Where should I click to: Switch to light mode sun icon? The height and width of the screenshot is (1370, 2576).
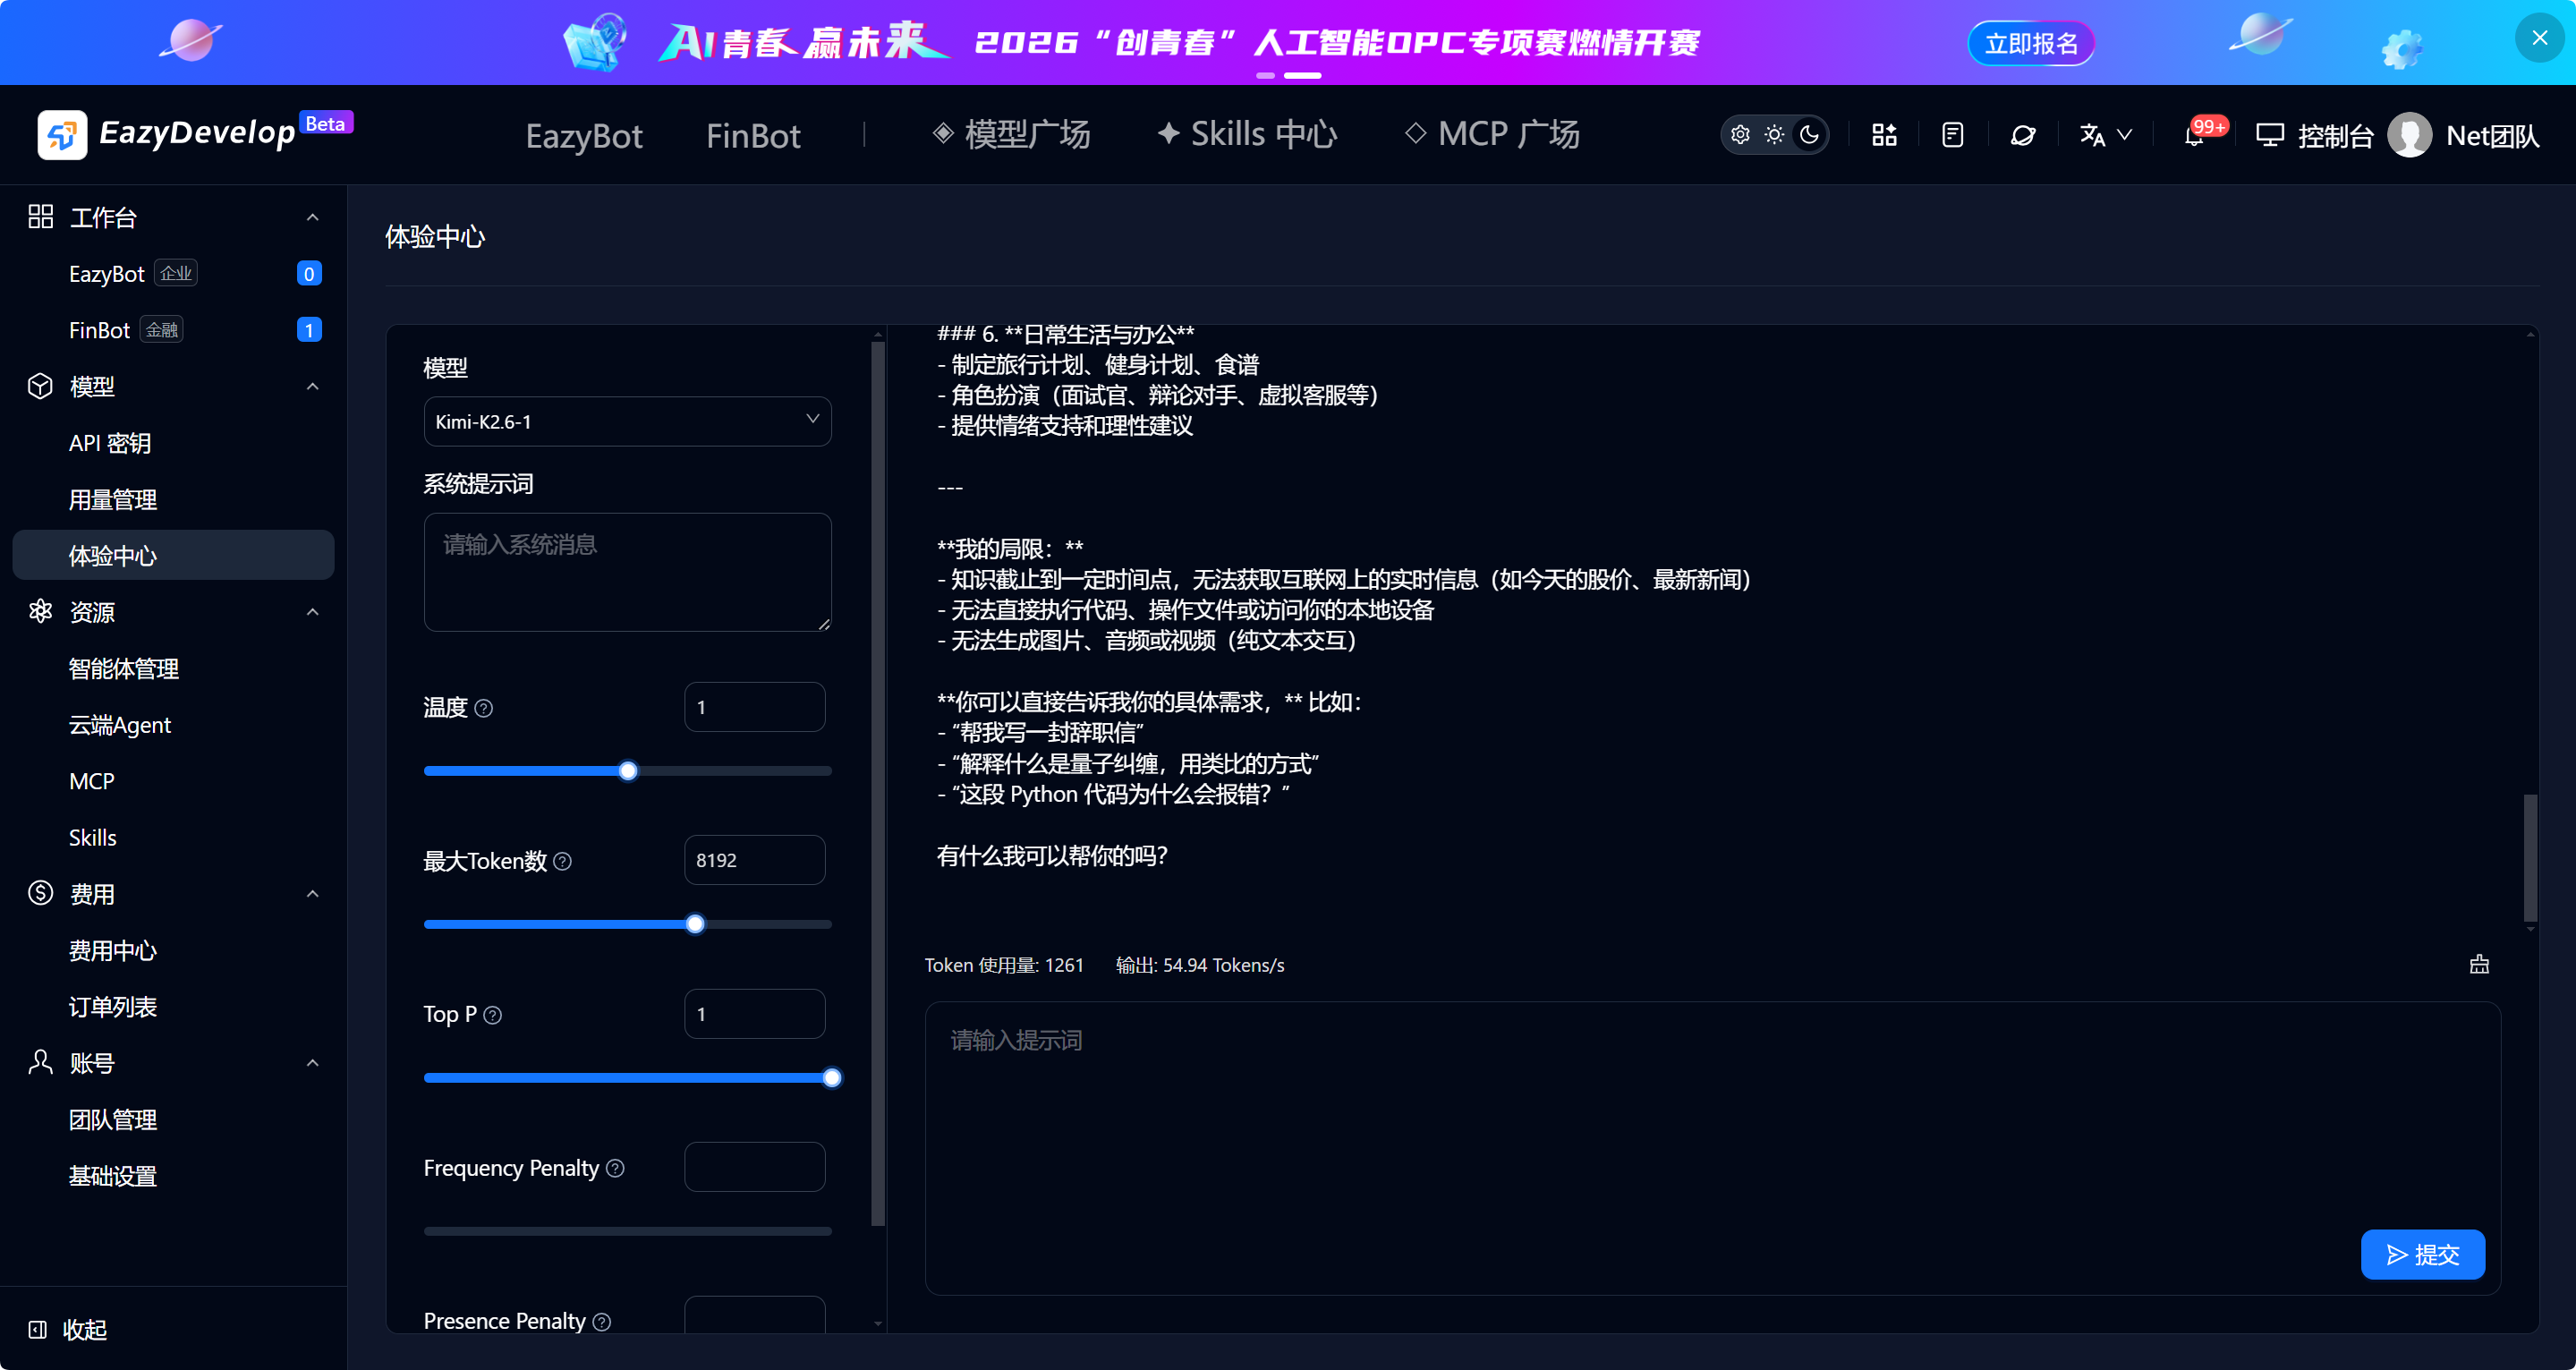tap(1774, 135)
